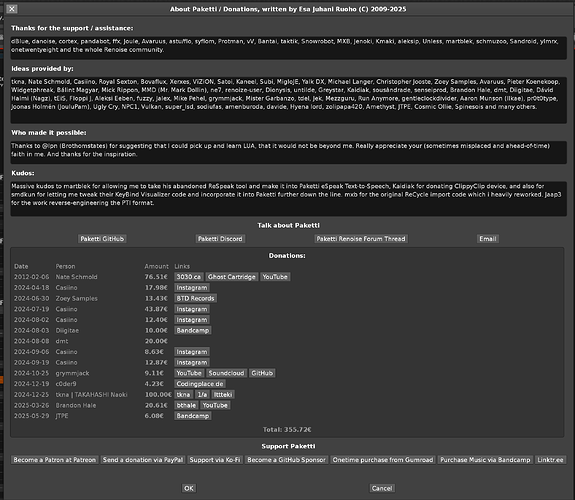Click the Amount column header

click(156, 266)
